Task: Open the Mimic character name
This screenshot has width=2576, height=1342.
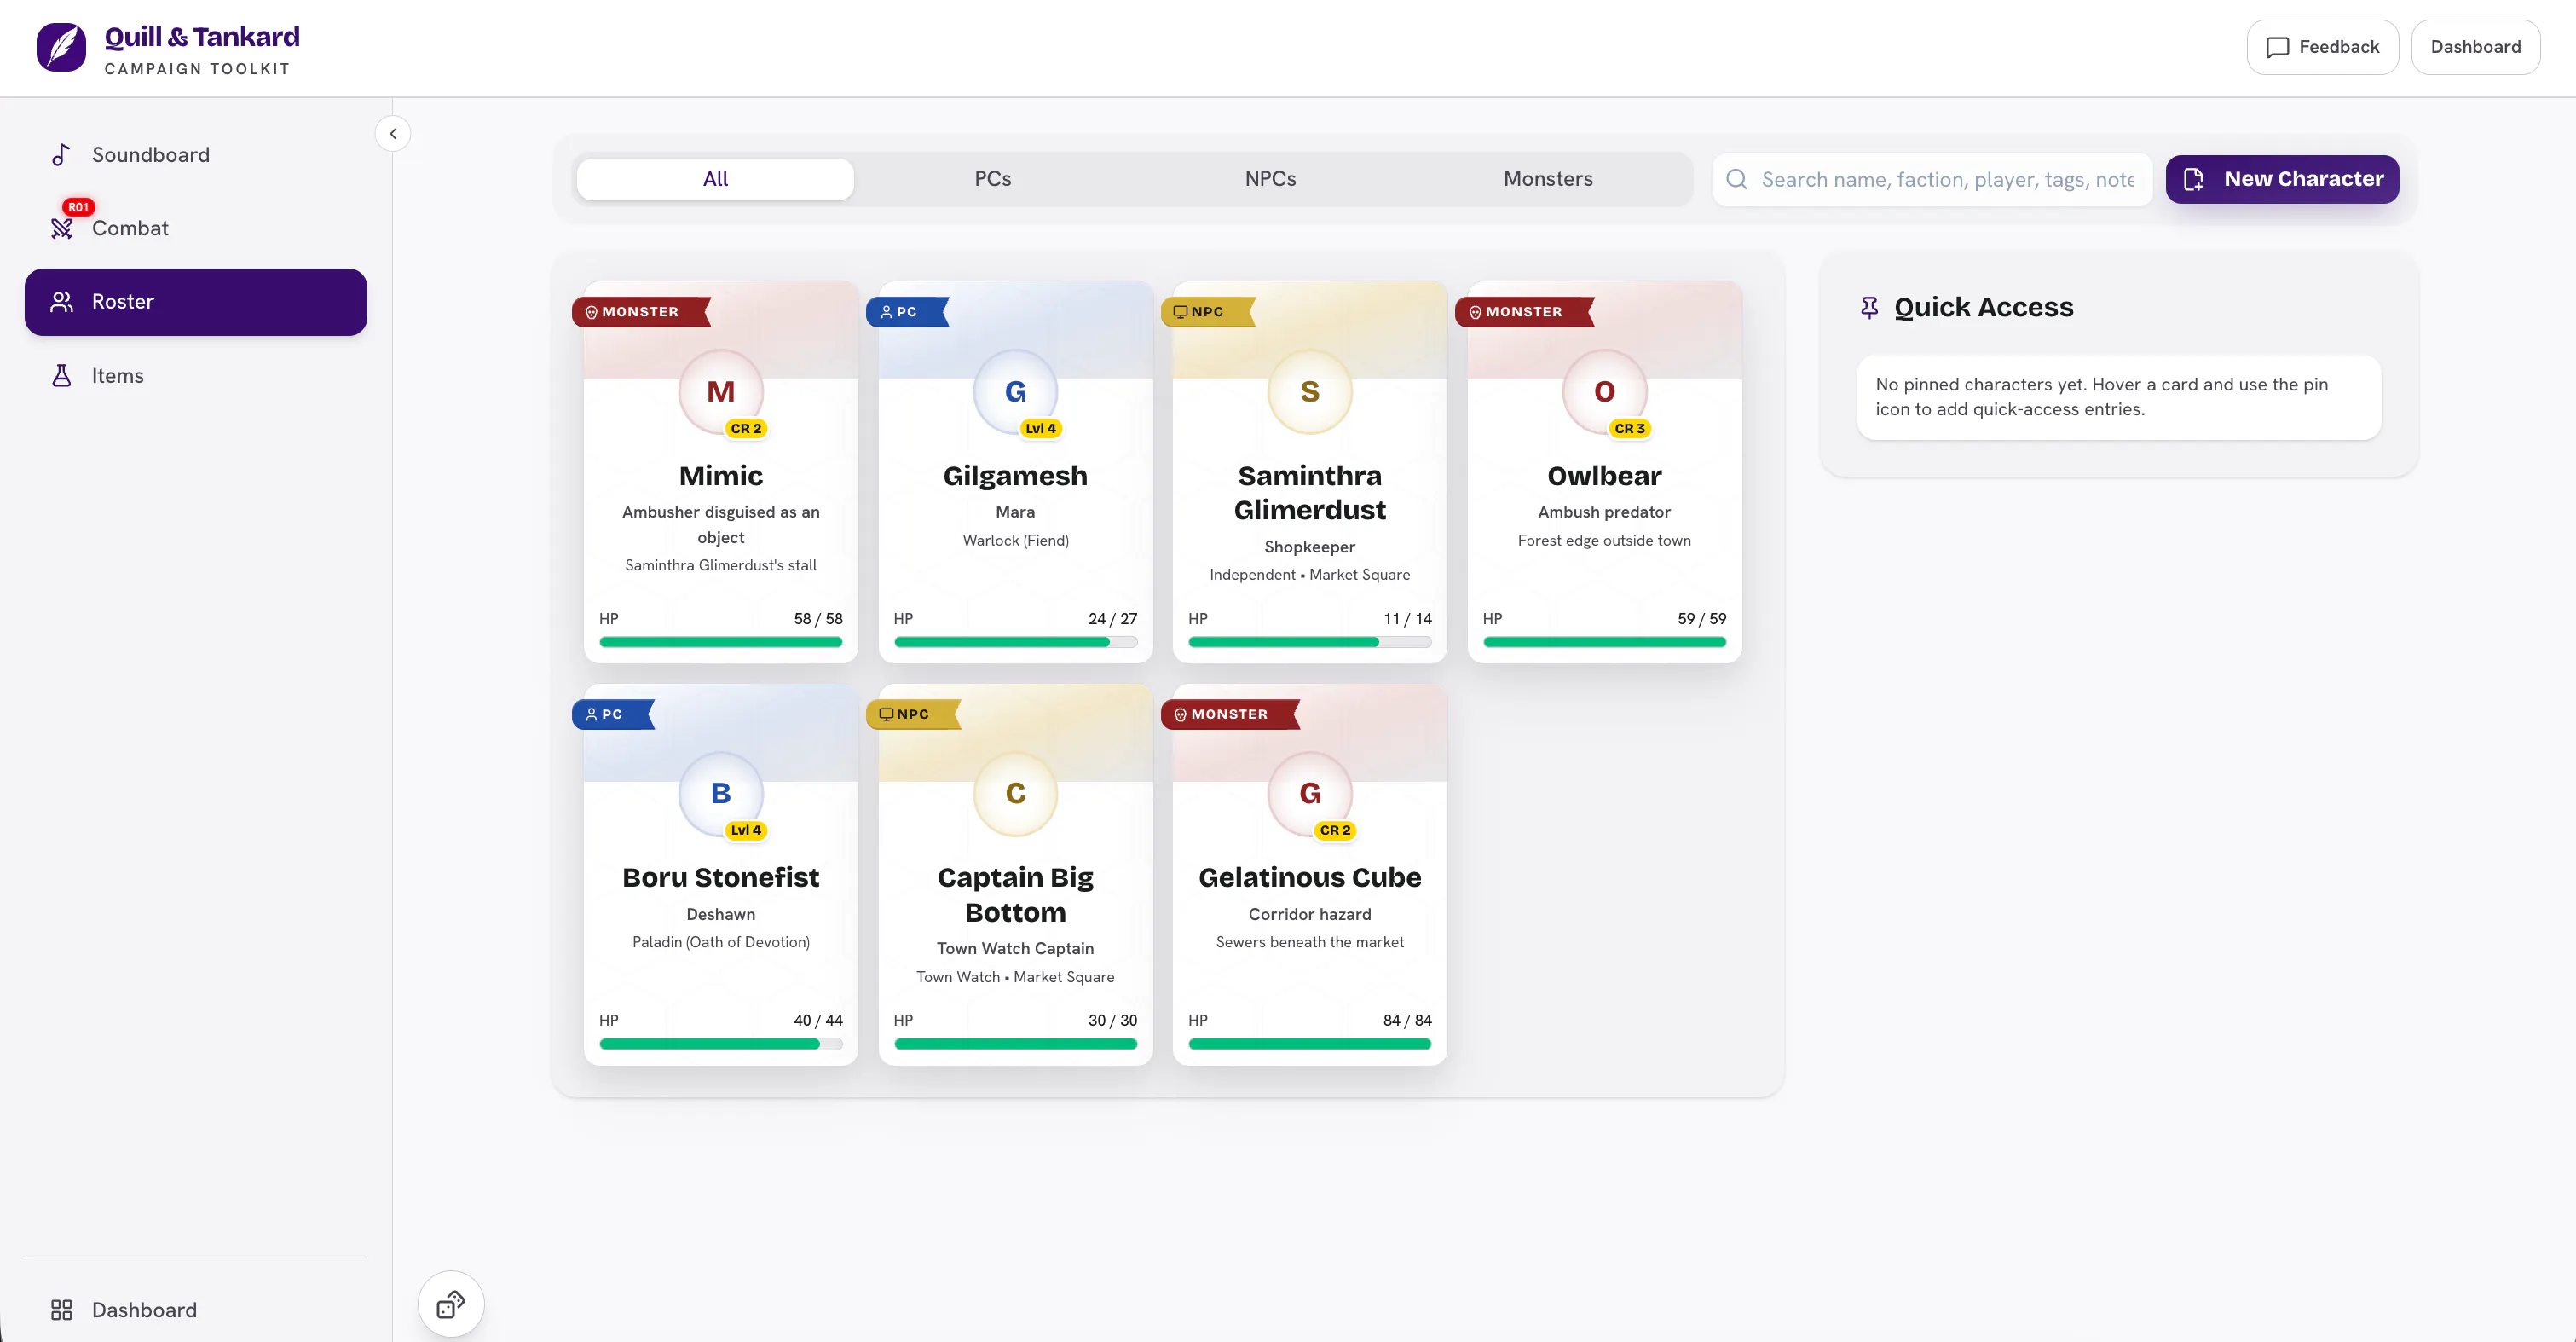Action: pos(720,476)
